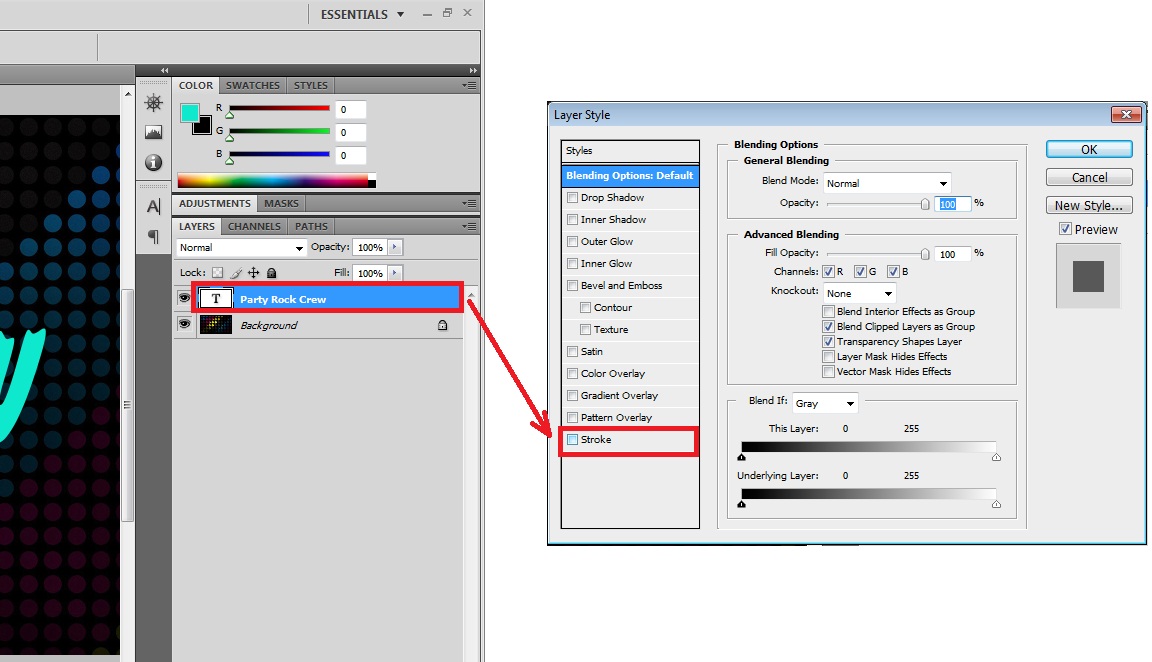Screen dimensions: 1152x662
Task: Open the Essentials workspace dropdown
Action: tap(362, 14)
